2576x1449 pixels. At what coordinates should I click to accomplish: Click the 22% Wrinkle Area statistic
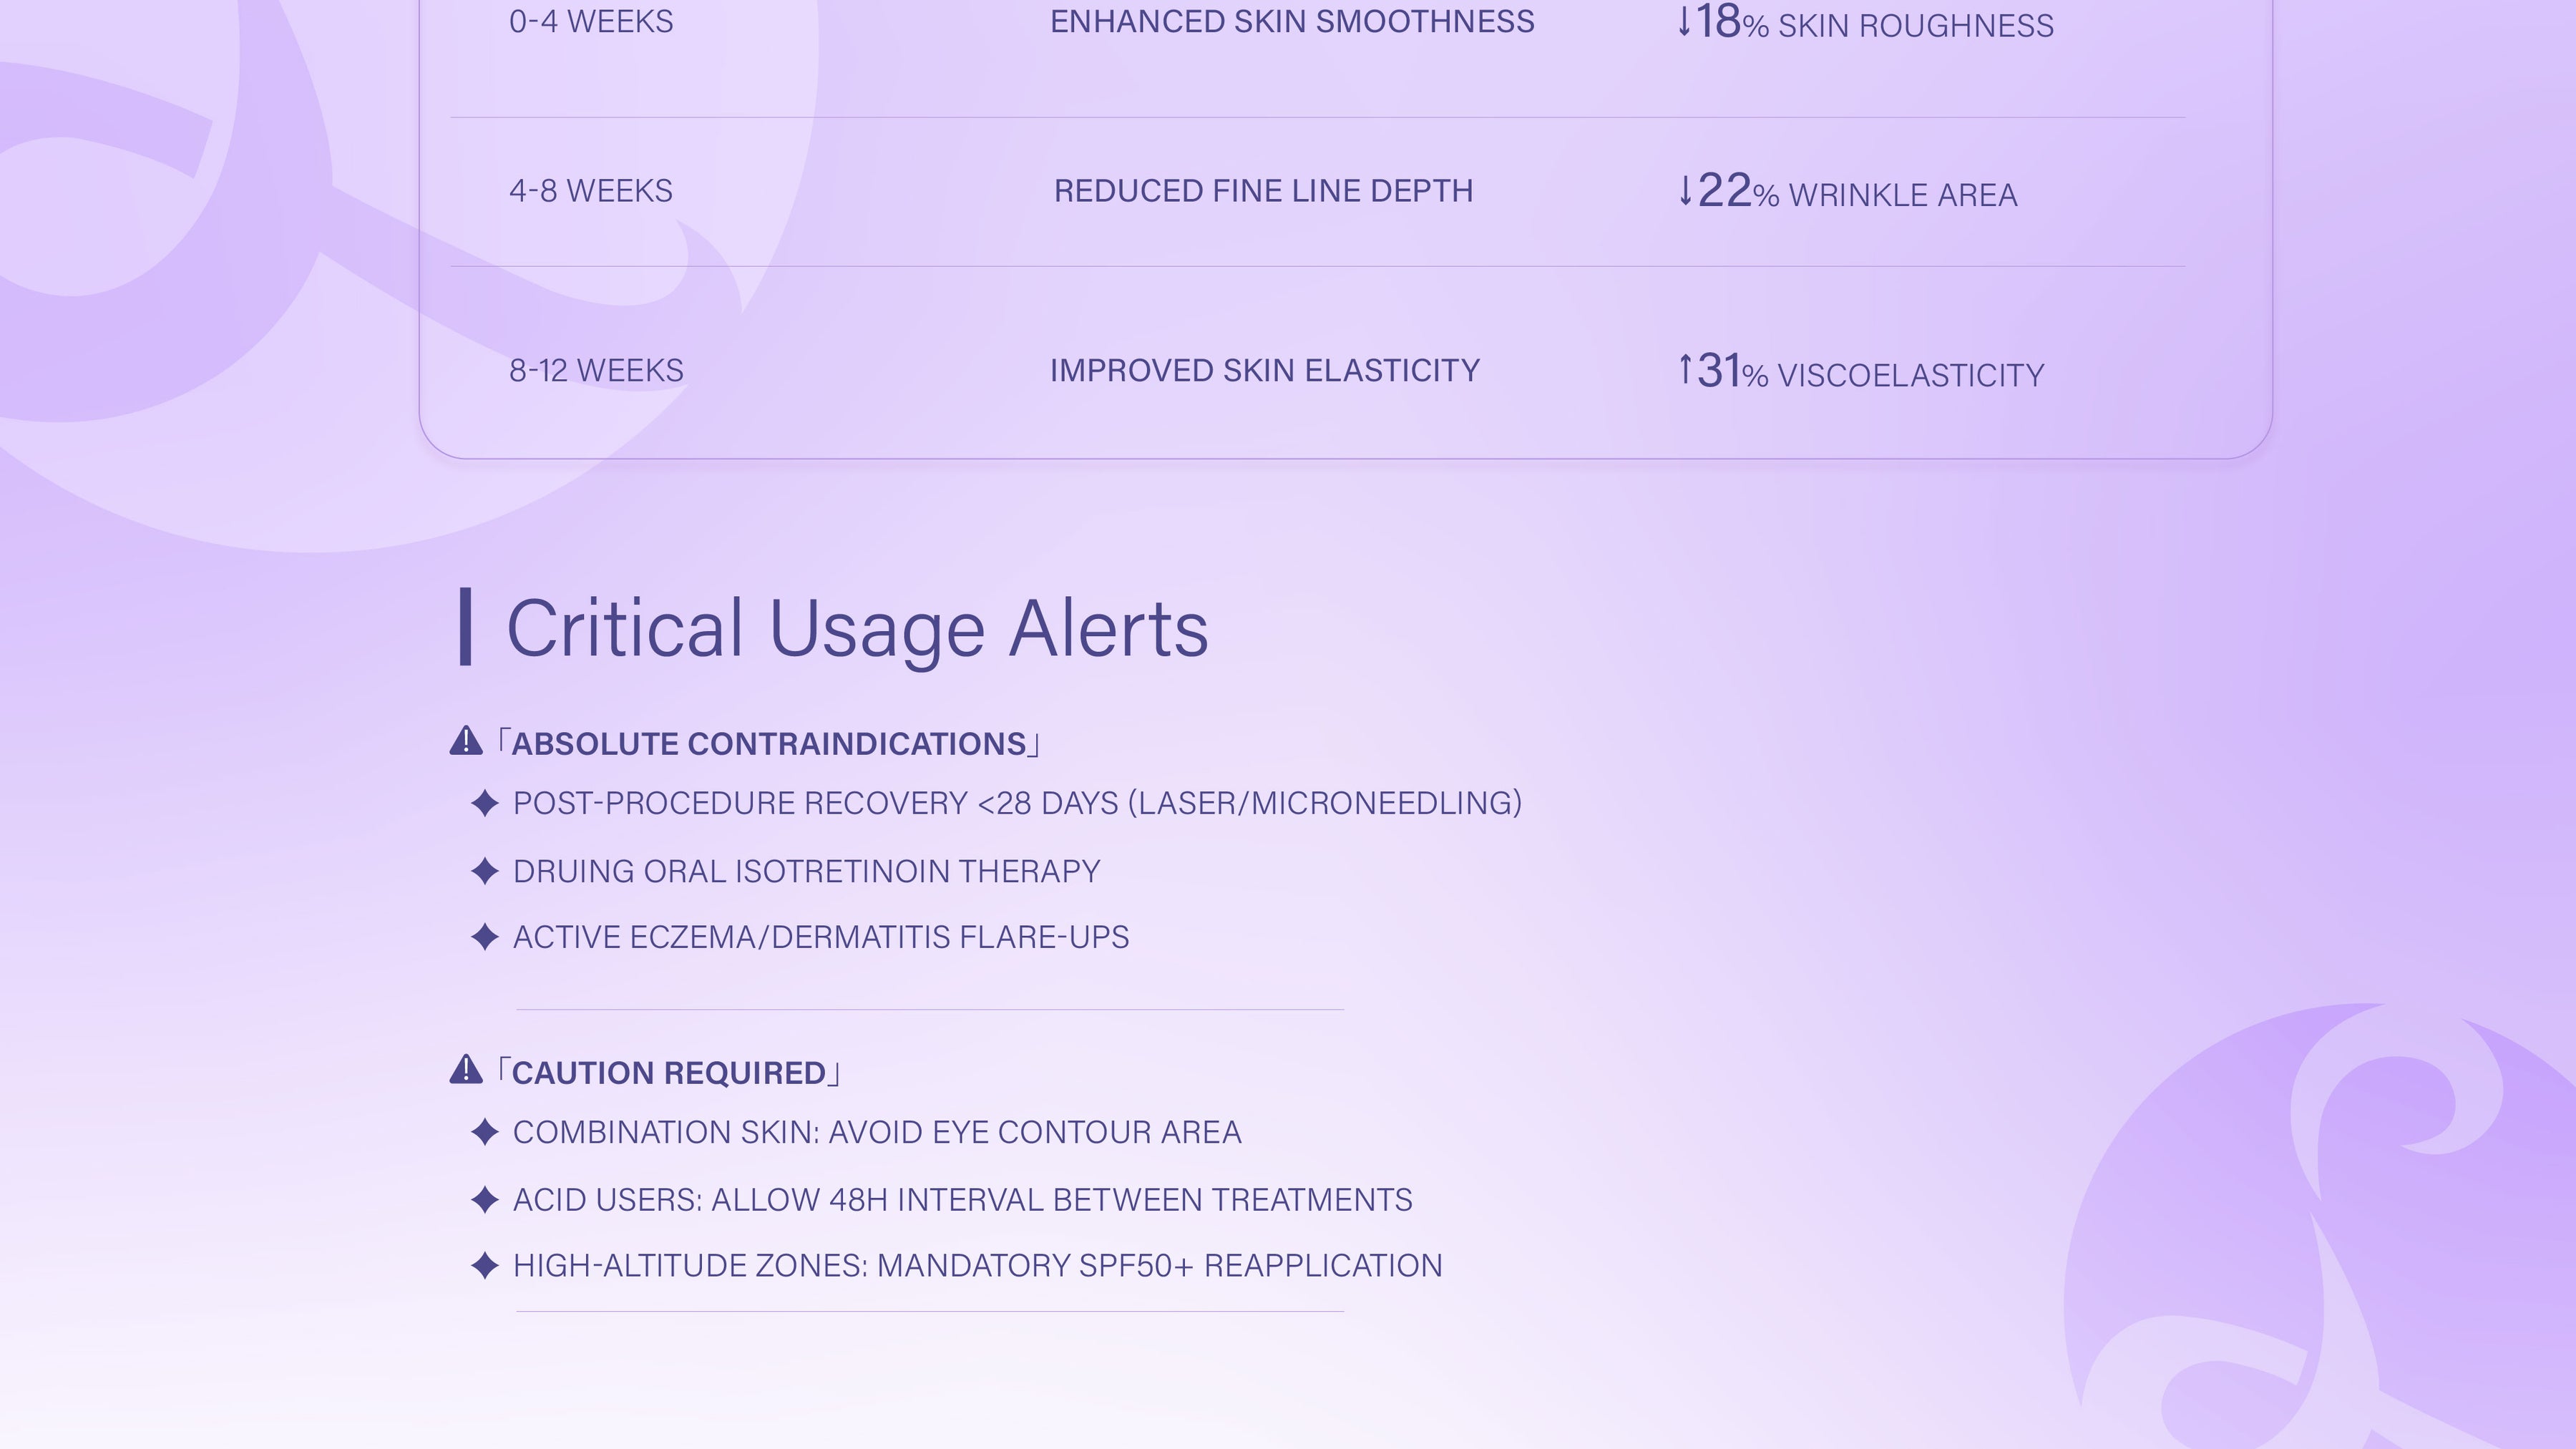tap(1847, 192)
